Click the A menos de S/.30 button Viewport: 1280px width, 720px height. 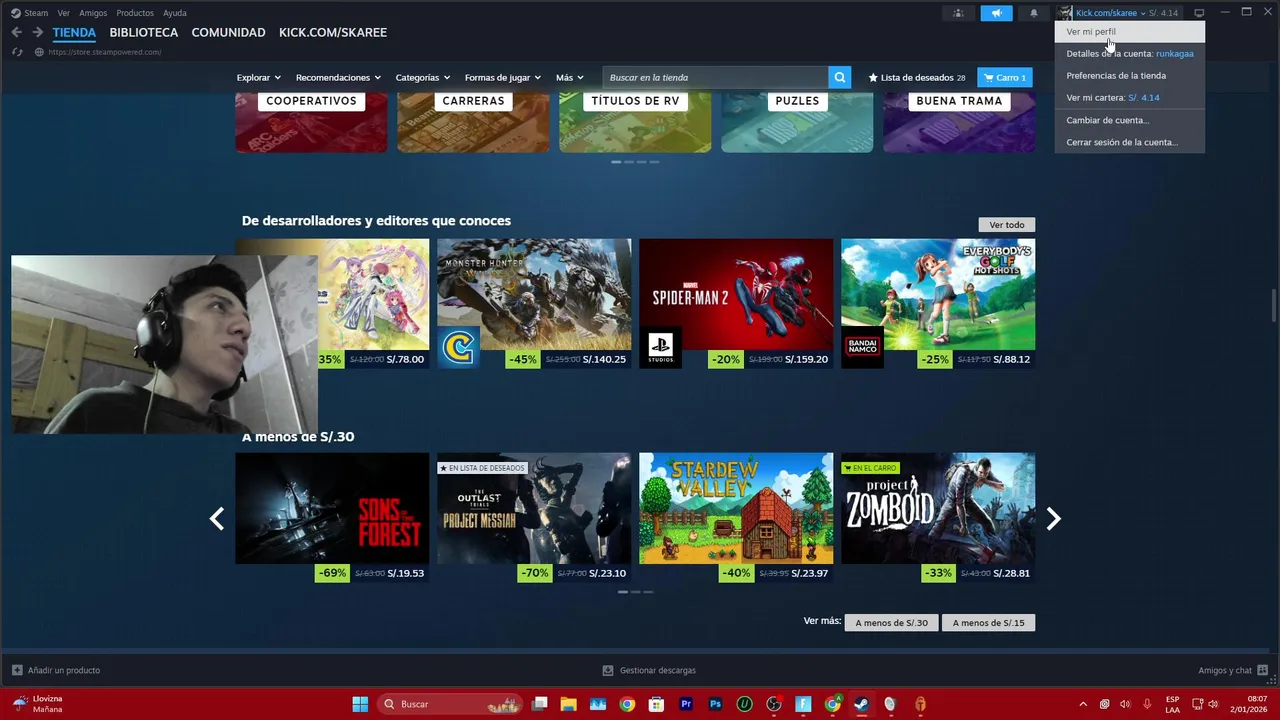(891, 622)
